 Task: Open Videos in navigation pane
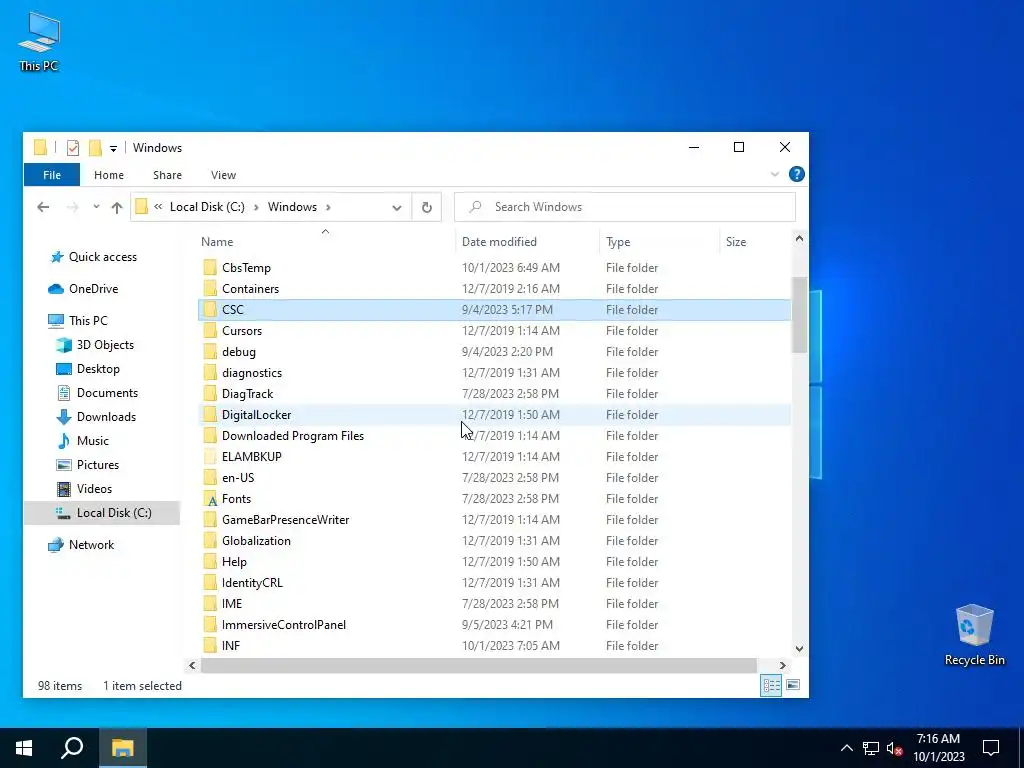[x=94, y=489]
